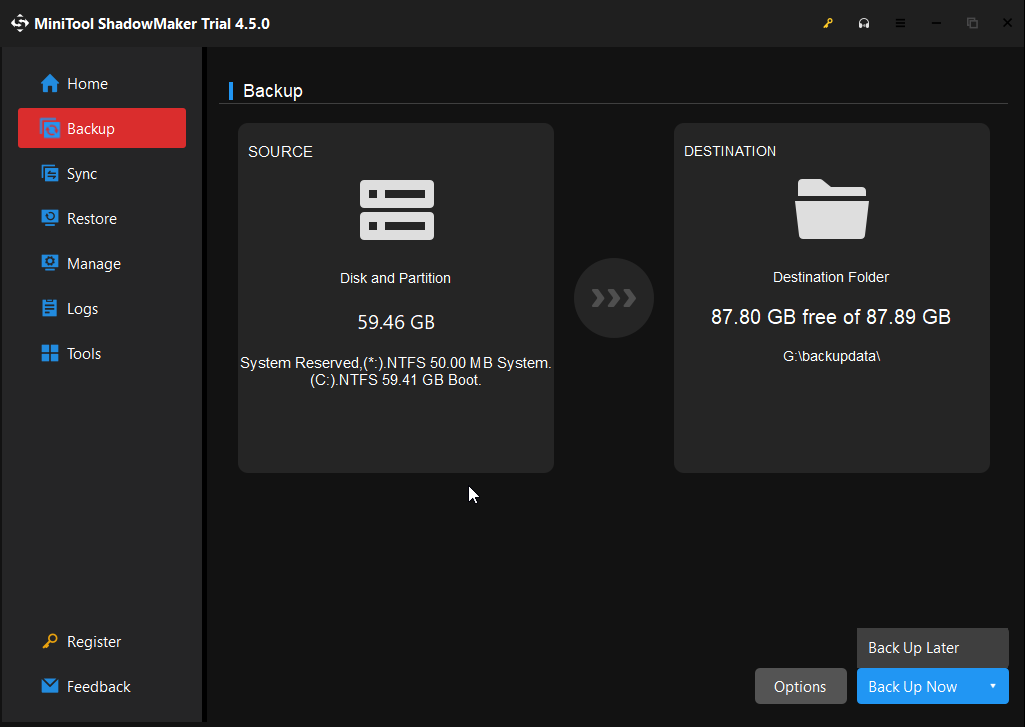Image resolution: width=1025 pixels, height=727 pixels.
Task: Open the Manage page label
Action: [x=94, y=264]
